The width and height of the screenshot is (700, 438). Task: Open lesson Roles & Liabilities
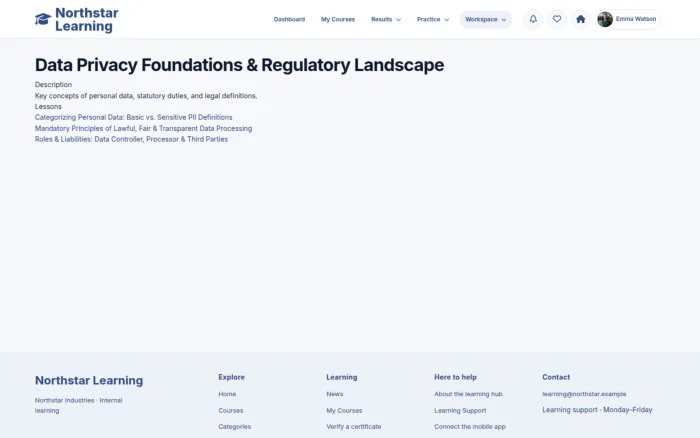tap(131, 139)
